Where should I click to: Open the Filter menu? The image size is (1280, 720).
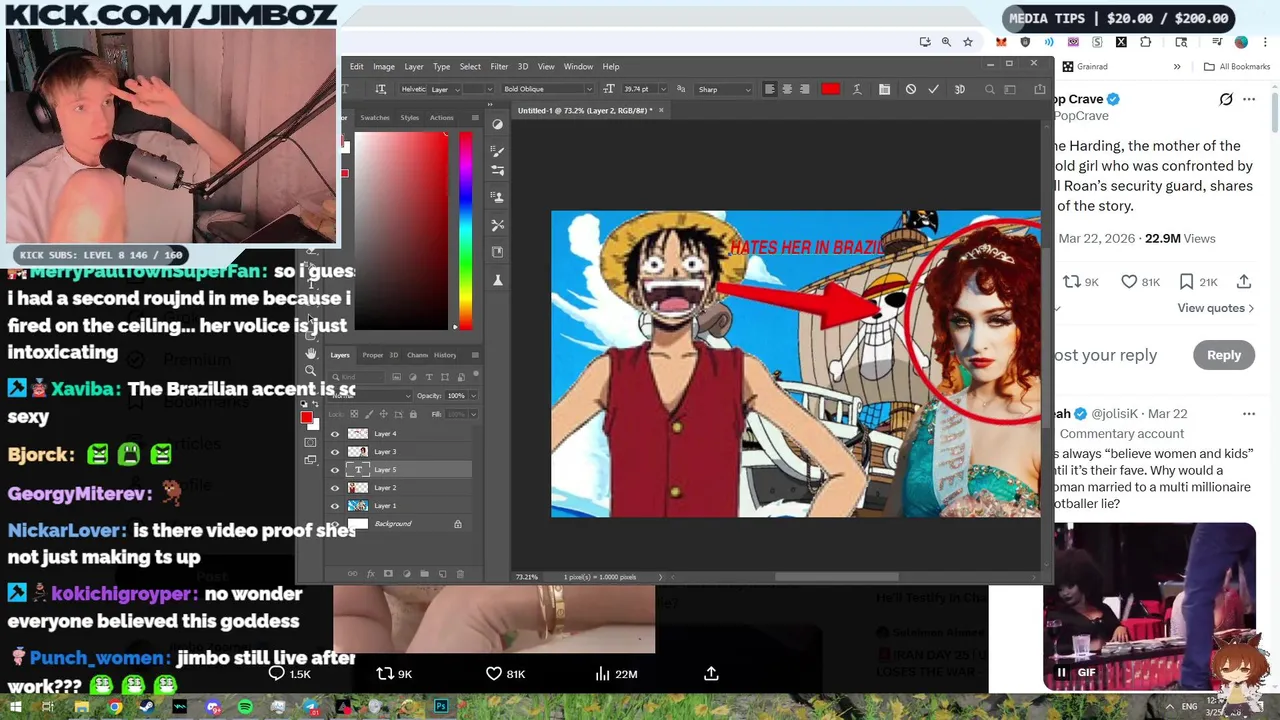tap(499, 66)
